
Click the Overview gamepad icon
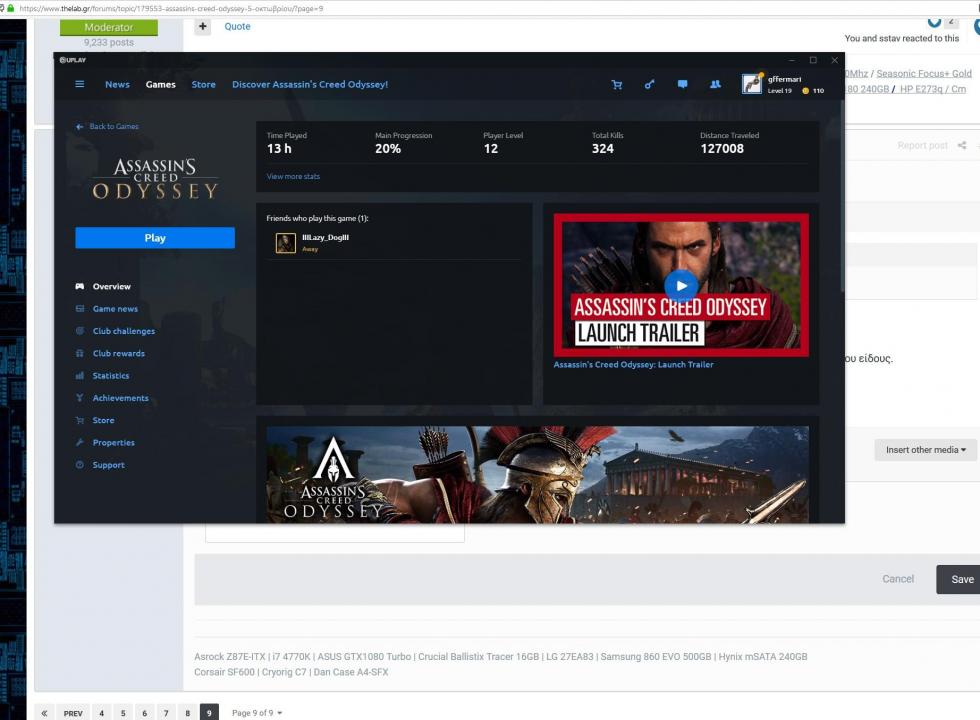pos(79,286)
